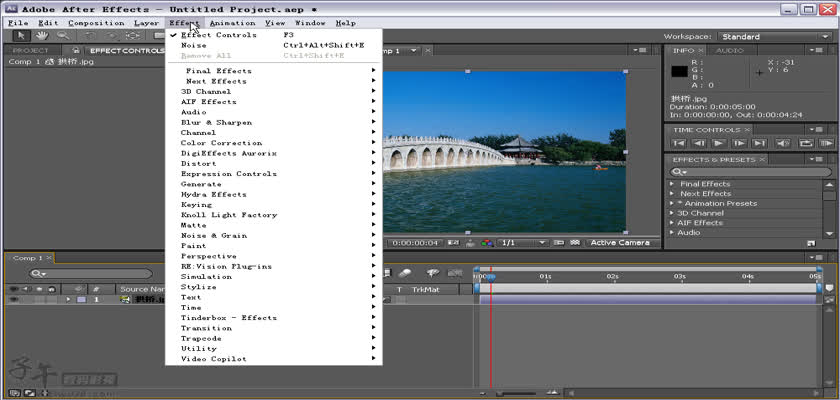
Task: Expand 3D Channel in Effects & Presets panel
Action: pos(672,213)
